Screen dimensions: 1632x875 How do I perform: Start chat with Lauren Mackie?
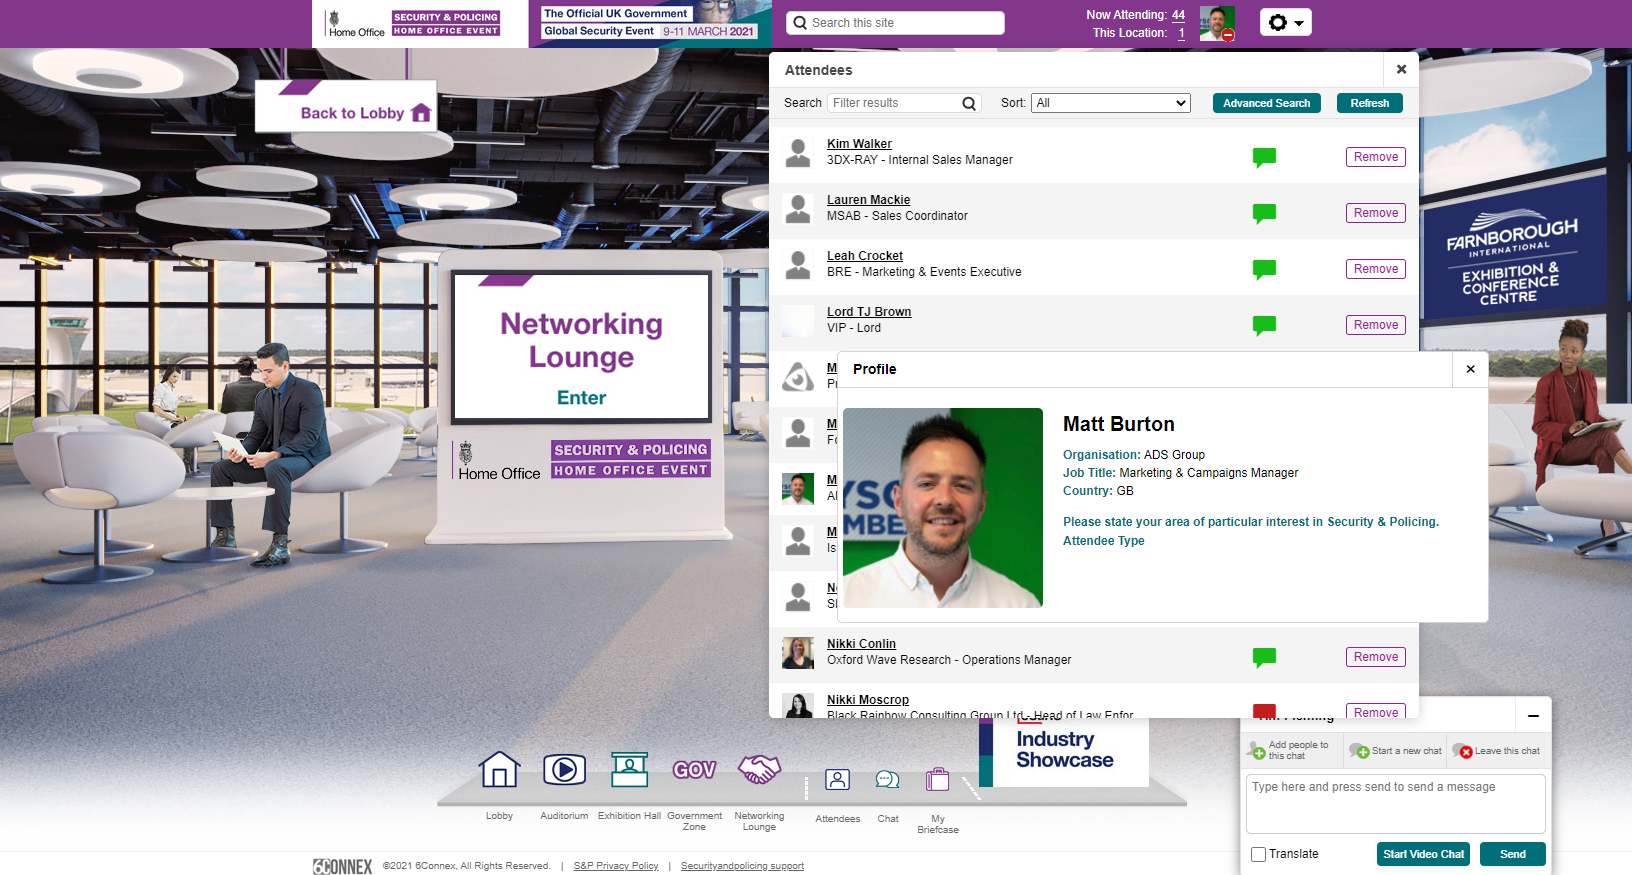click(x=1264, y=213)
